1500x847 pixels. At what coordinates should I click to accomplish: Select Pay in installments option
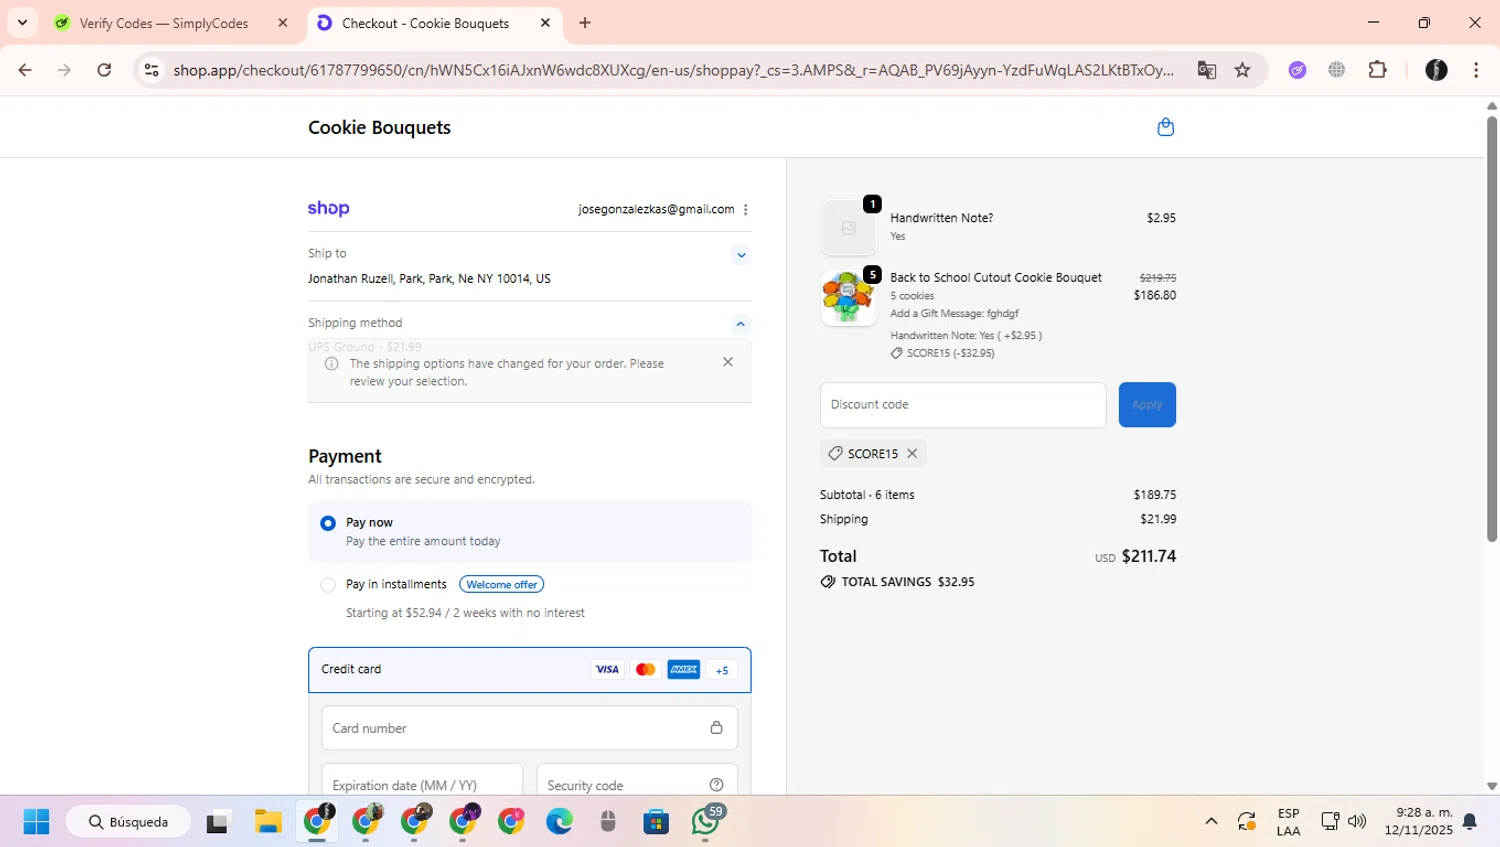(x=328, y=585)
